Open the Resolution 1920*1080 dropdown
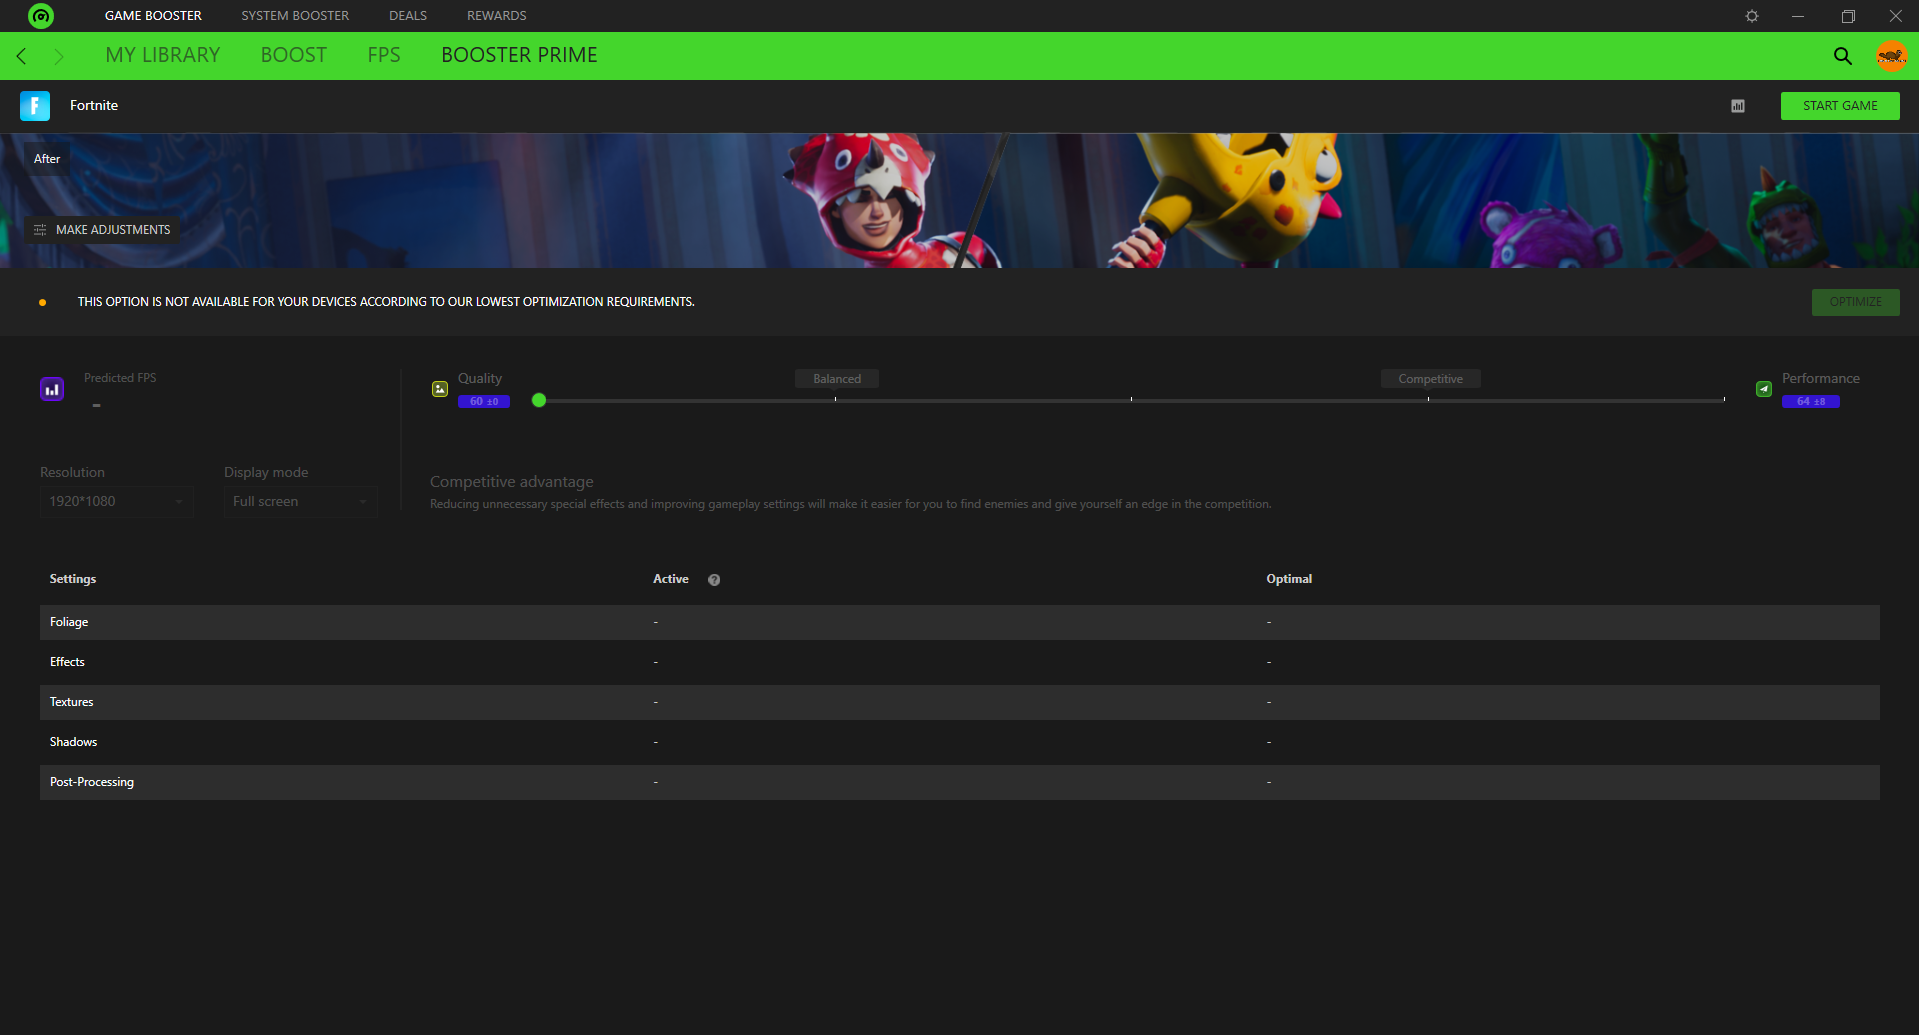This screenshot has width=1919, height=1035. (x=116, y=502)
